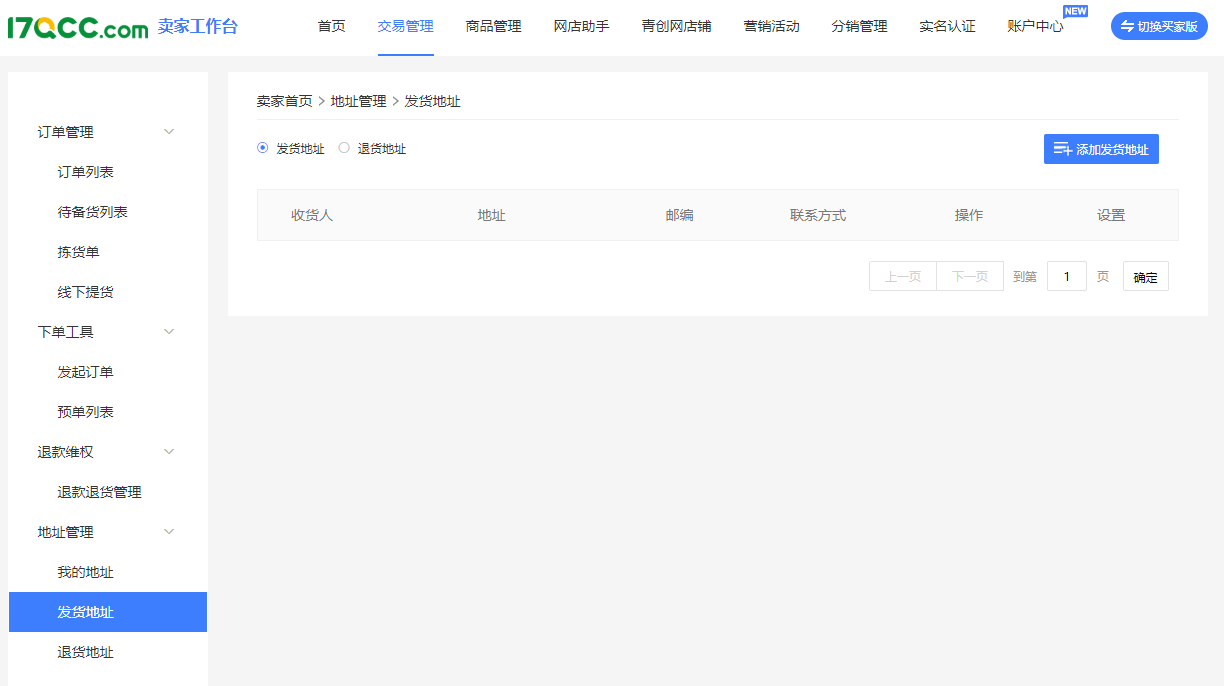Click the page number input field
This screenshot has width=1224, height=686.
(1066, 277)
